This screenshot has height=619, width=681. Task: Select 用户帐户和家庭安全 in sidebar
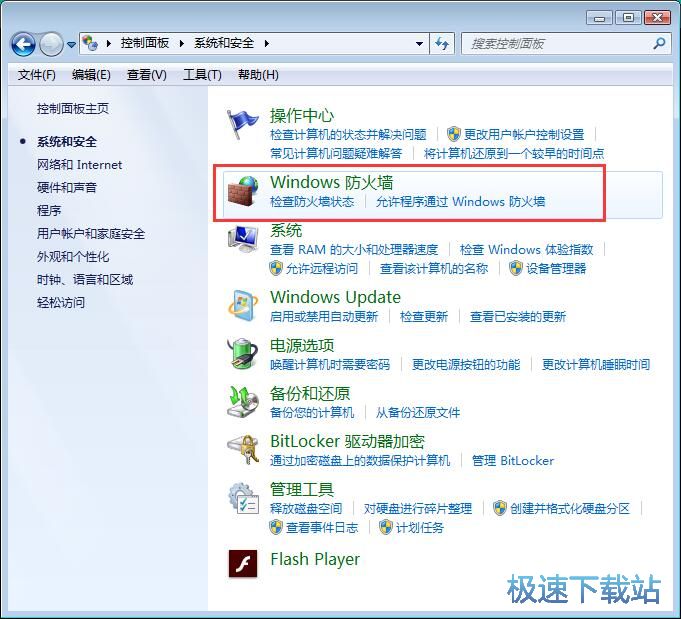[x=91, y=234]
